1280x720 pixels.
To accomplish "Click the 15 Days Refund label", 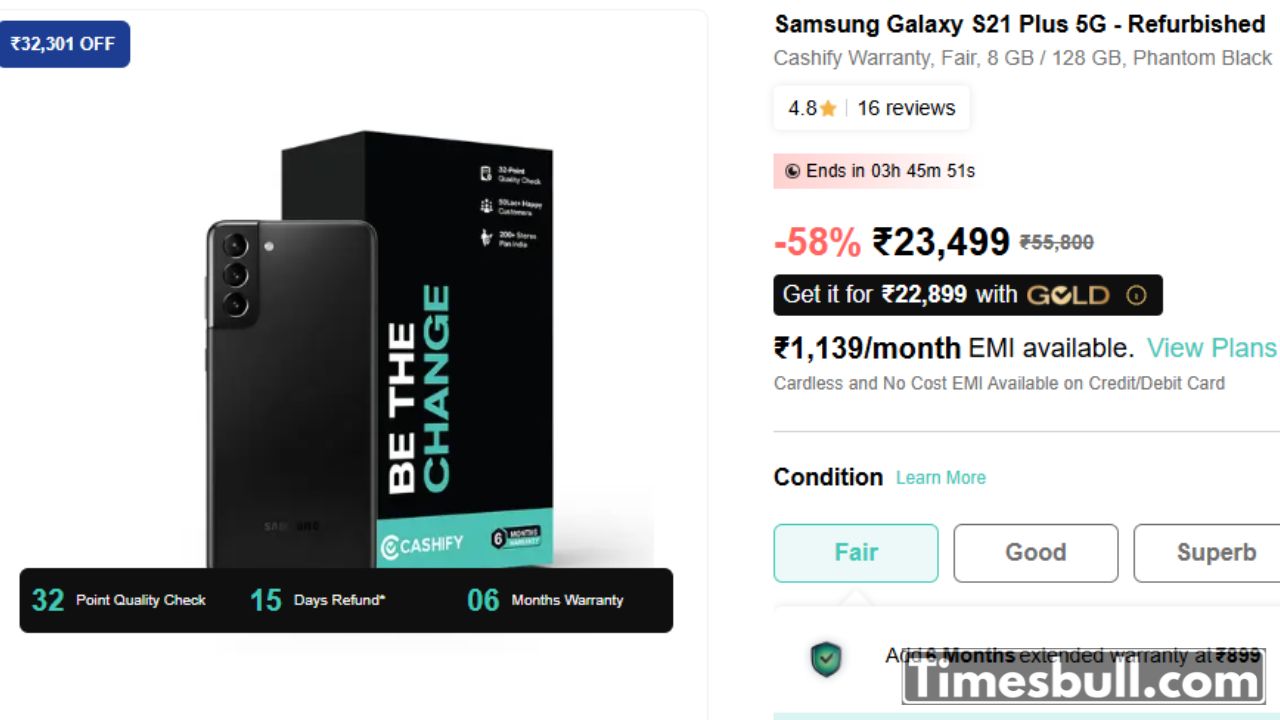I will (x=317, y=600).
